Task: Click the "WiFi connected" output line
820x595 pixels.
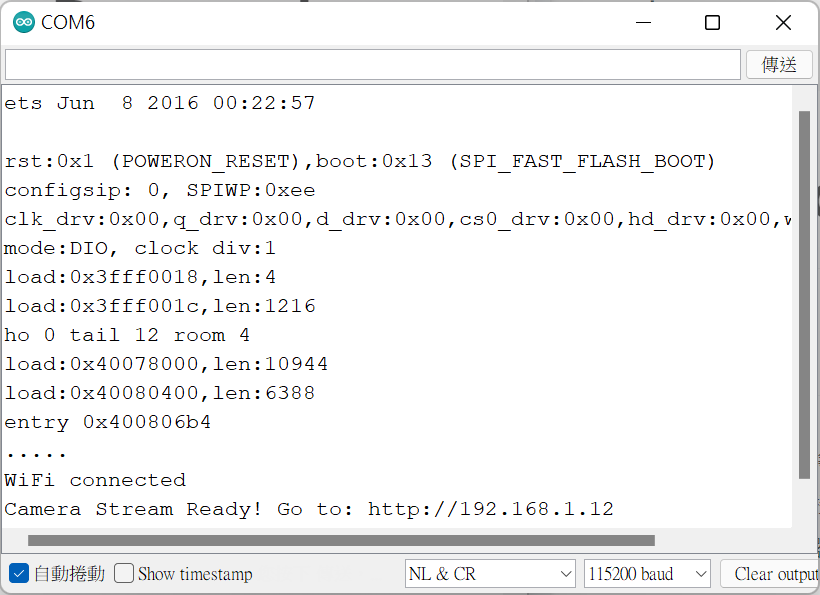Action: point(95,480)
